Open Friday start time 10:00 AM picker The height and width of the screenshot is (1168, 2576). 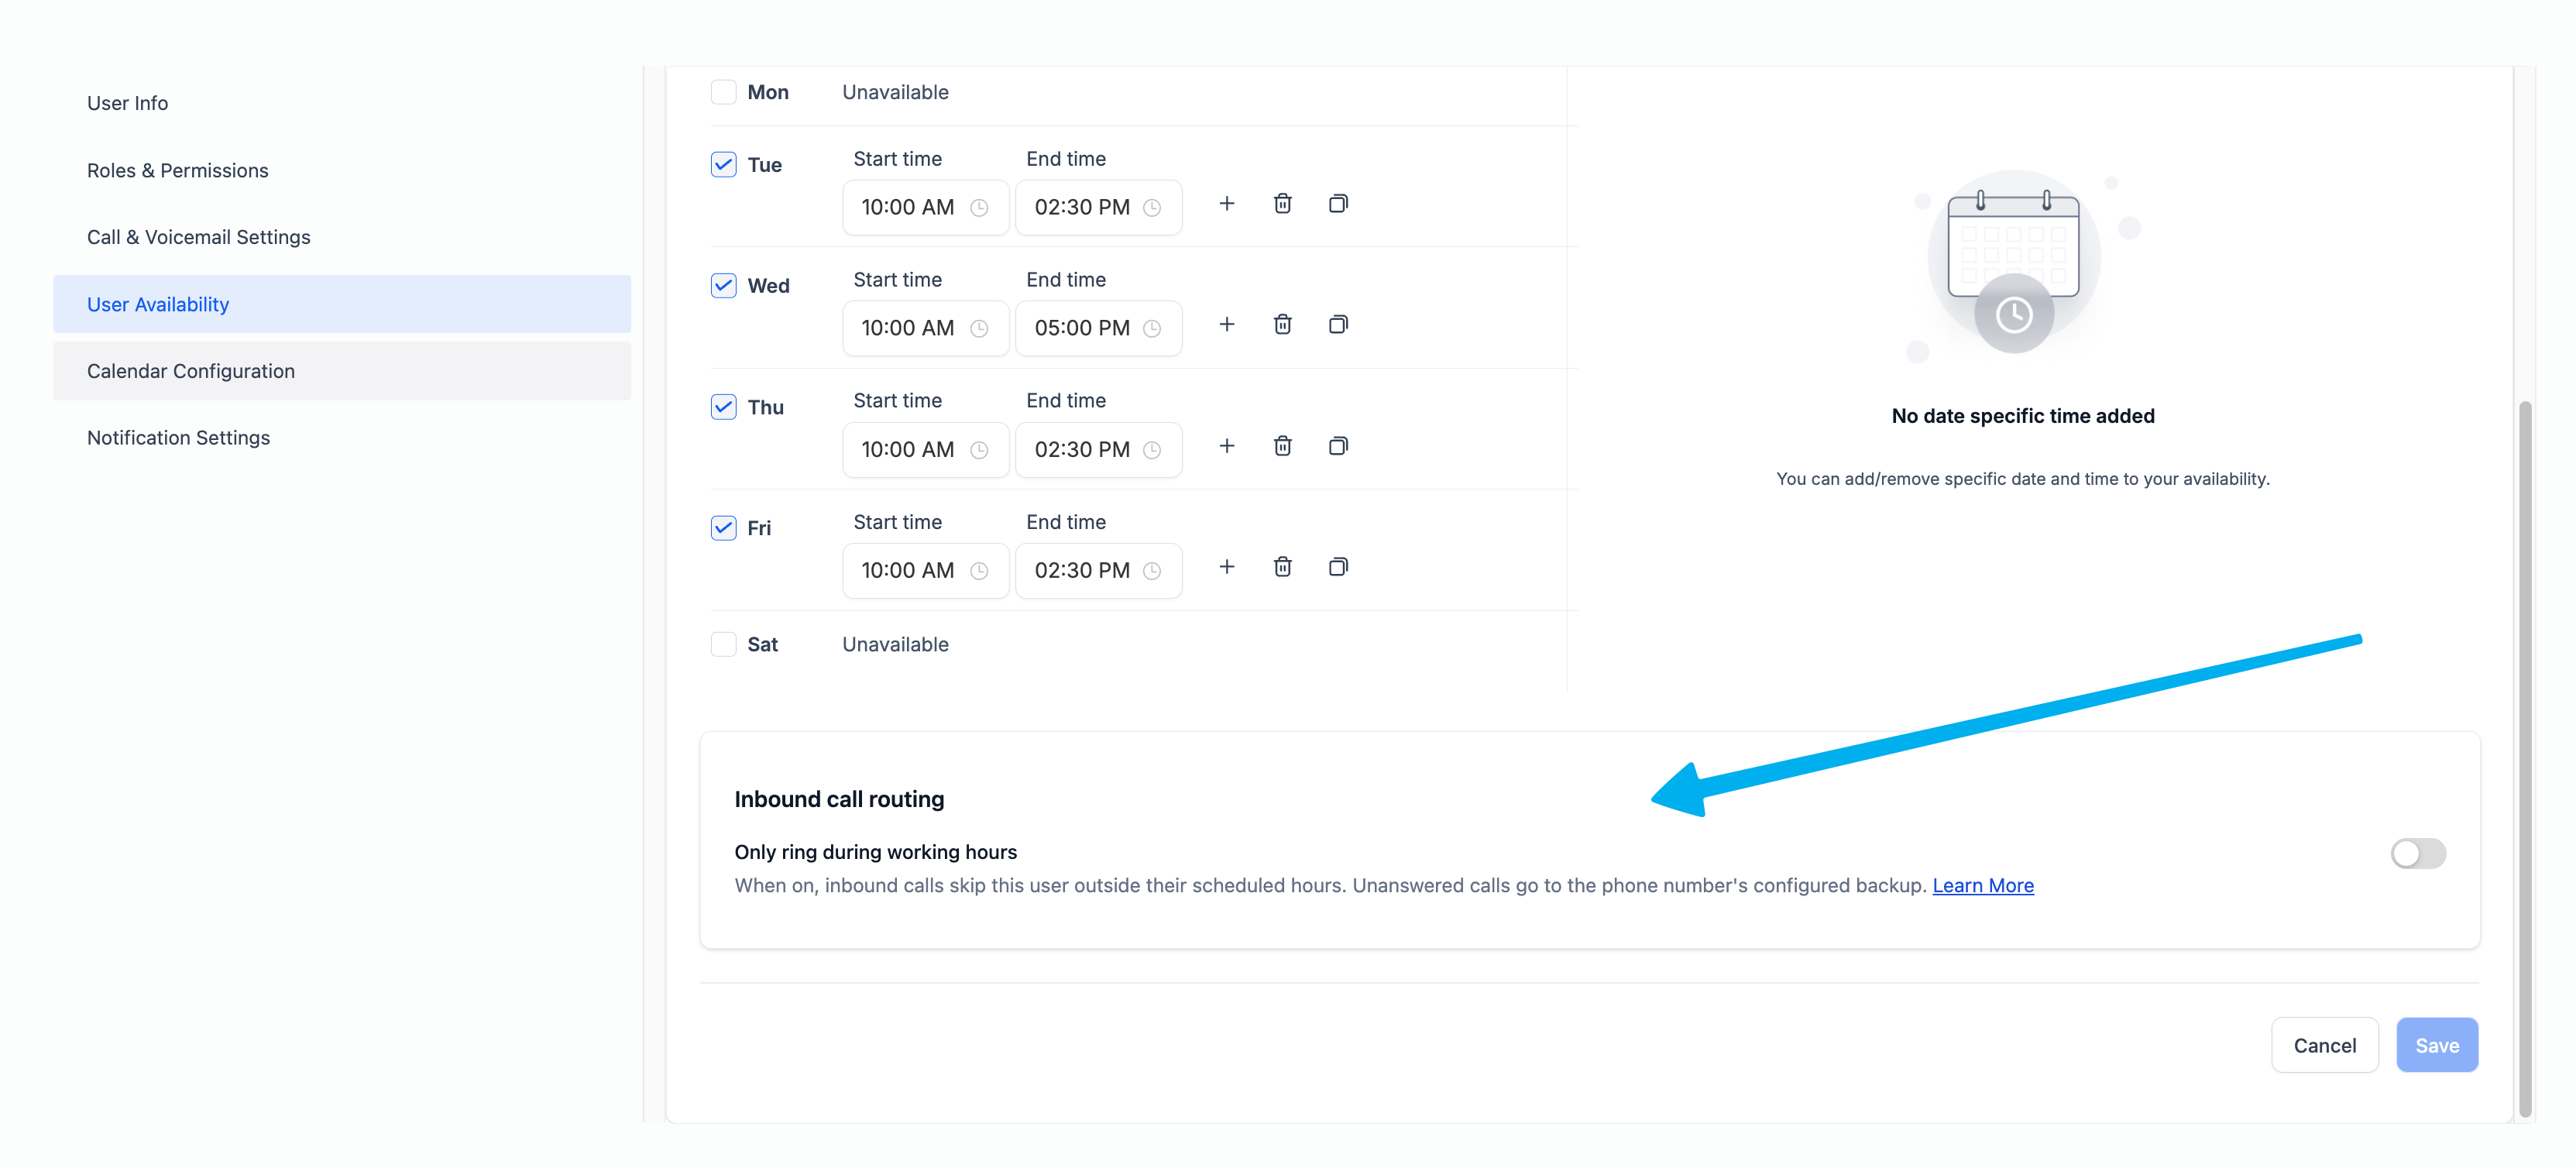(x=925, y=571)
